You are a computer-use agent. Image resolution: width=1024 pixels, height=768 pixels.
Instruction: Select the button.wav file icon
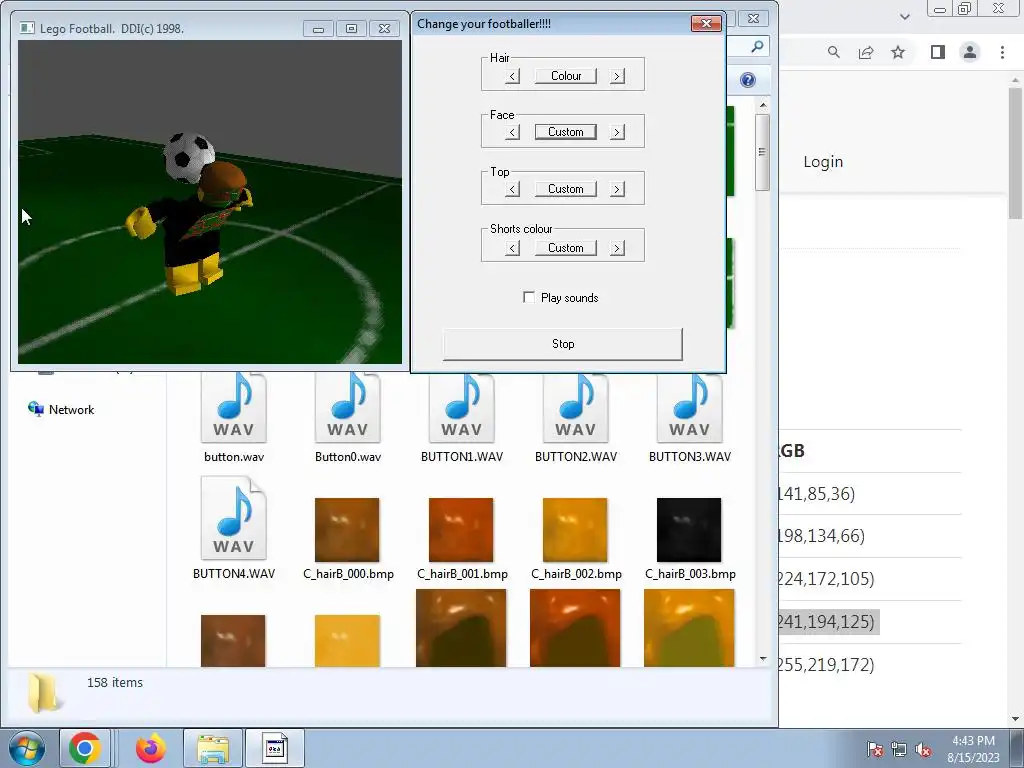click(234, 408)
